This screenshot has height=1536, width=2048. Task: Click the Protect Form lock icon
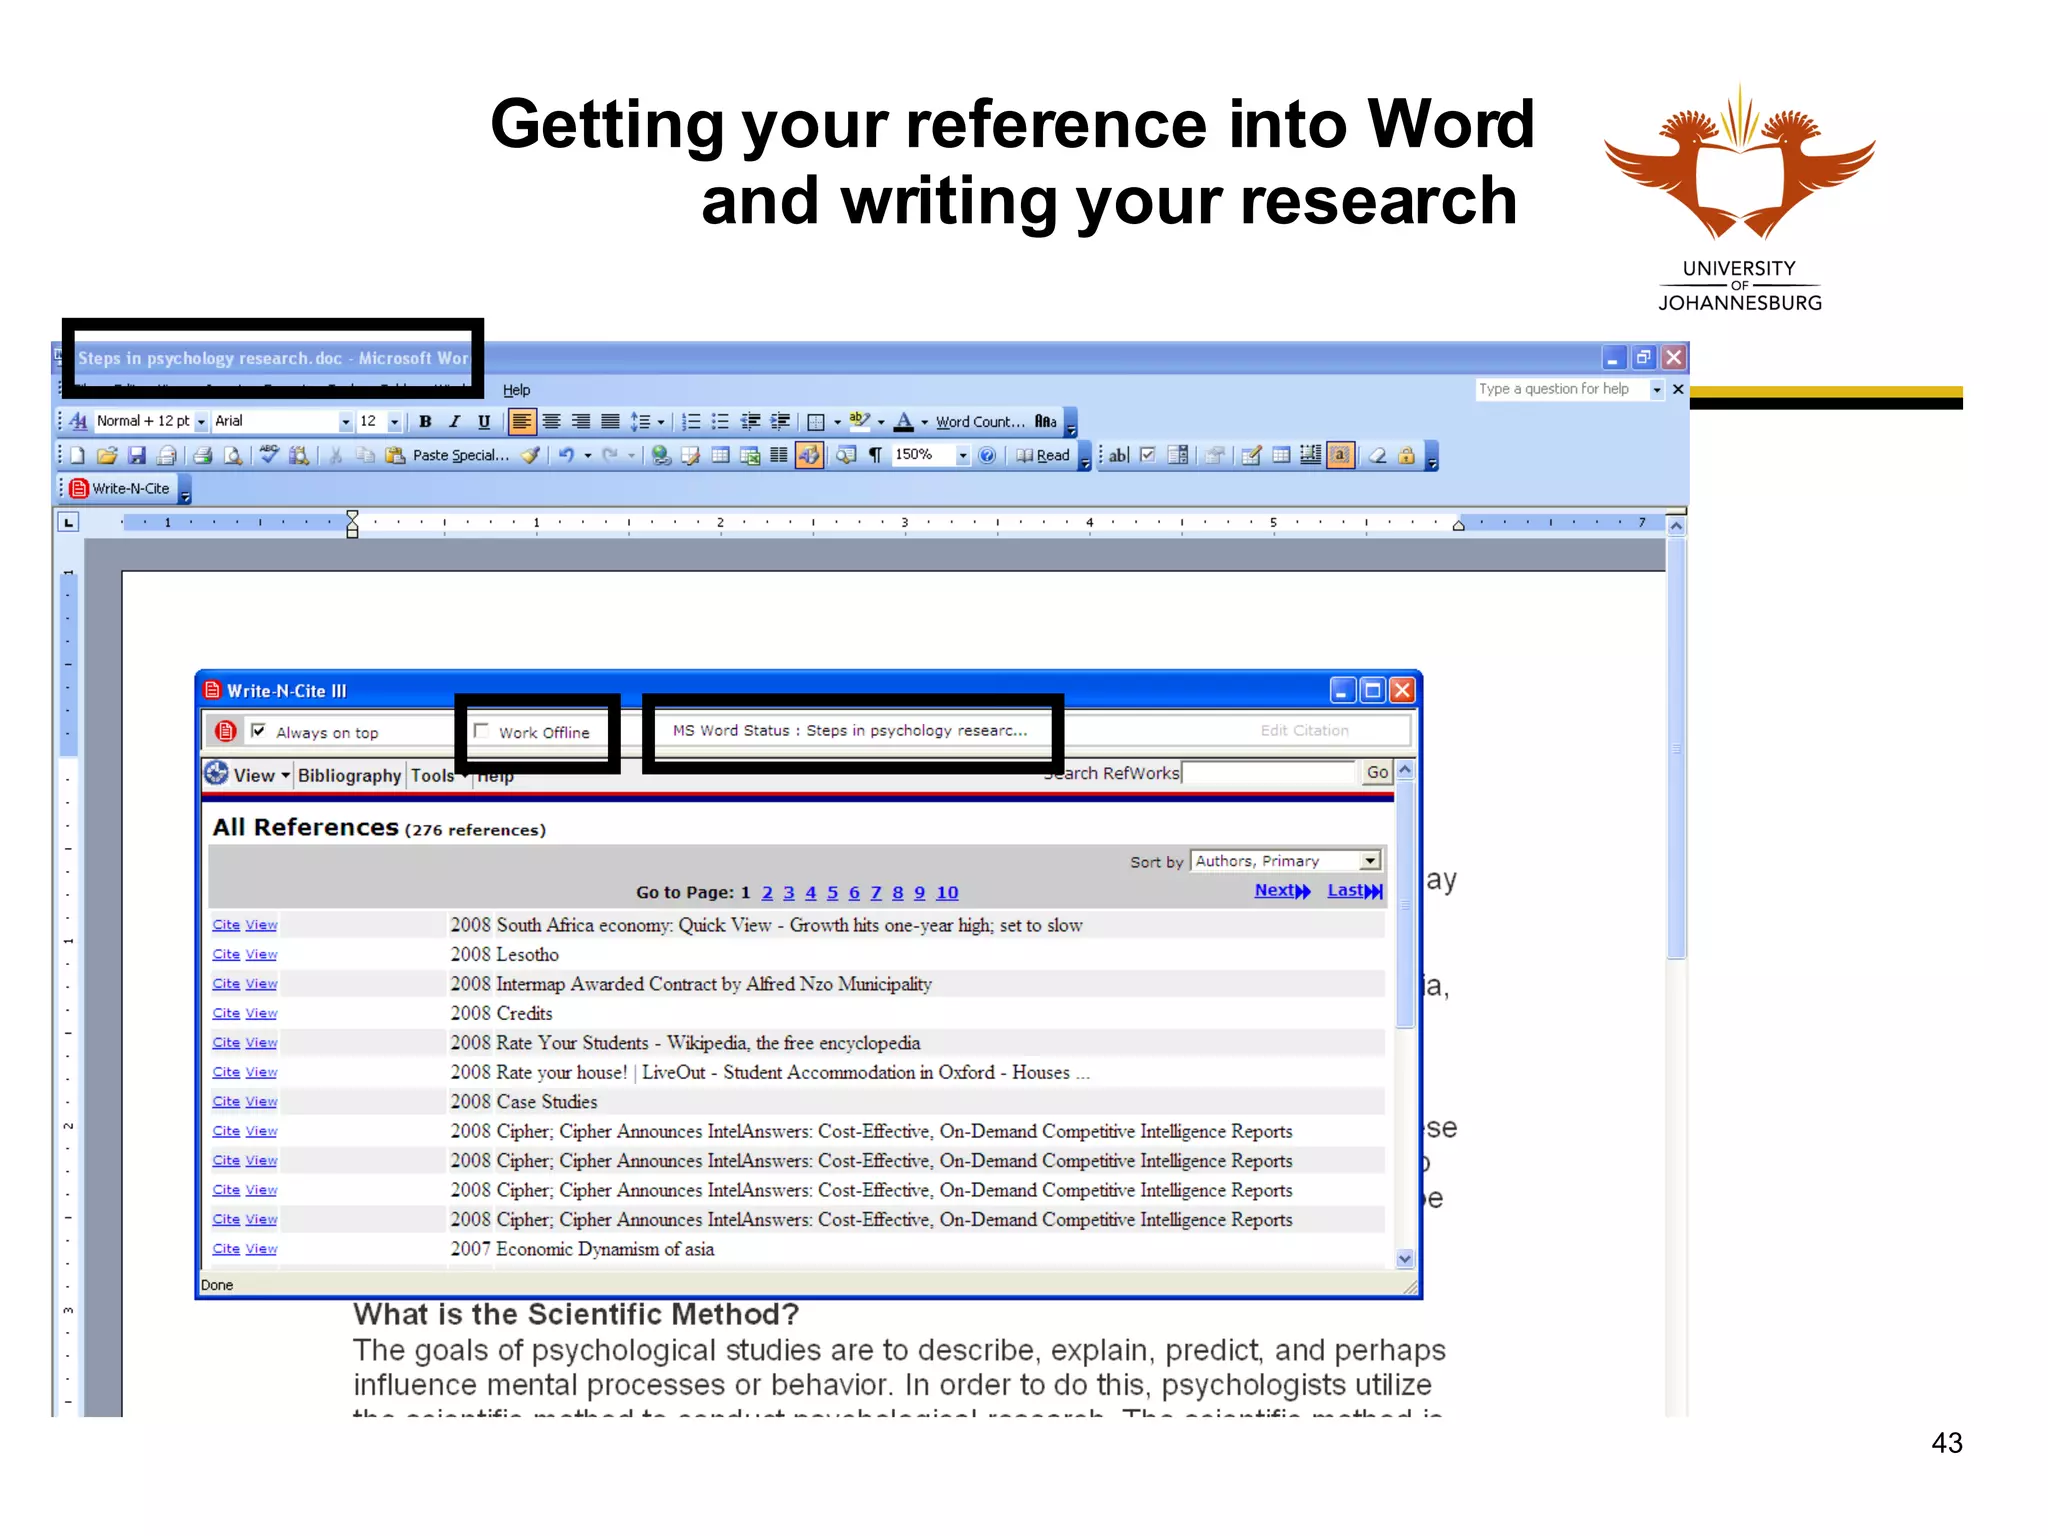click(x=1406, y=456)
